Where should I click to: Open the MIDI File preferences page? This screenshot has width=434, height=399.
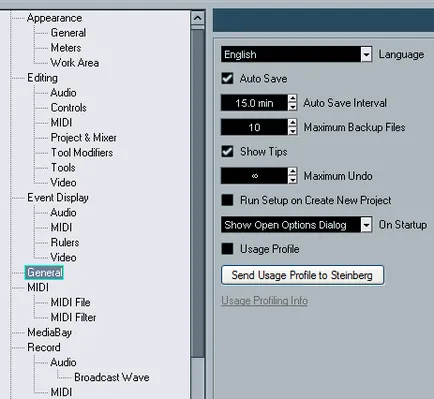[x=70, y=302]
